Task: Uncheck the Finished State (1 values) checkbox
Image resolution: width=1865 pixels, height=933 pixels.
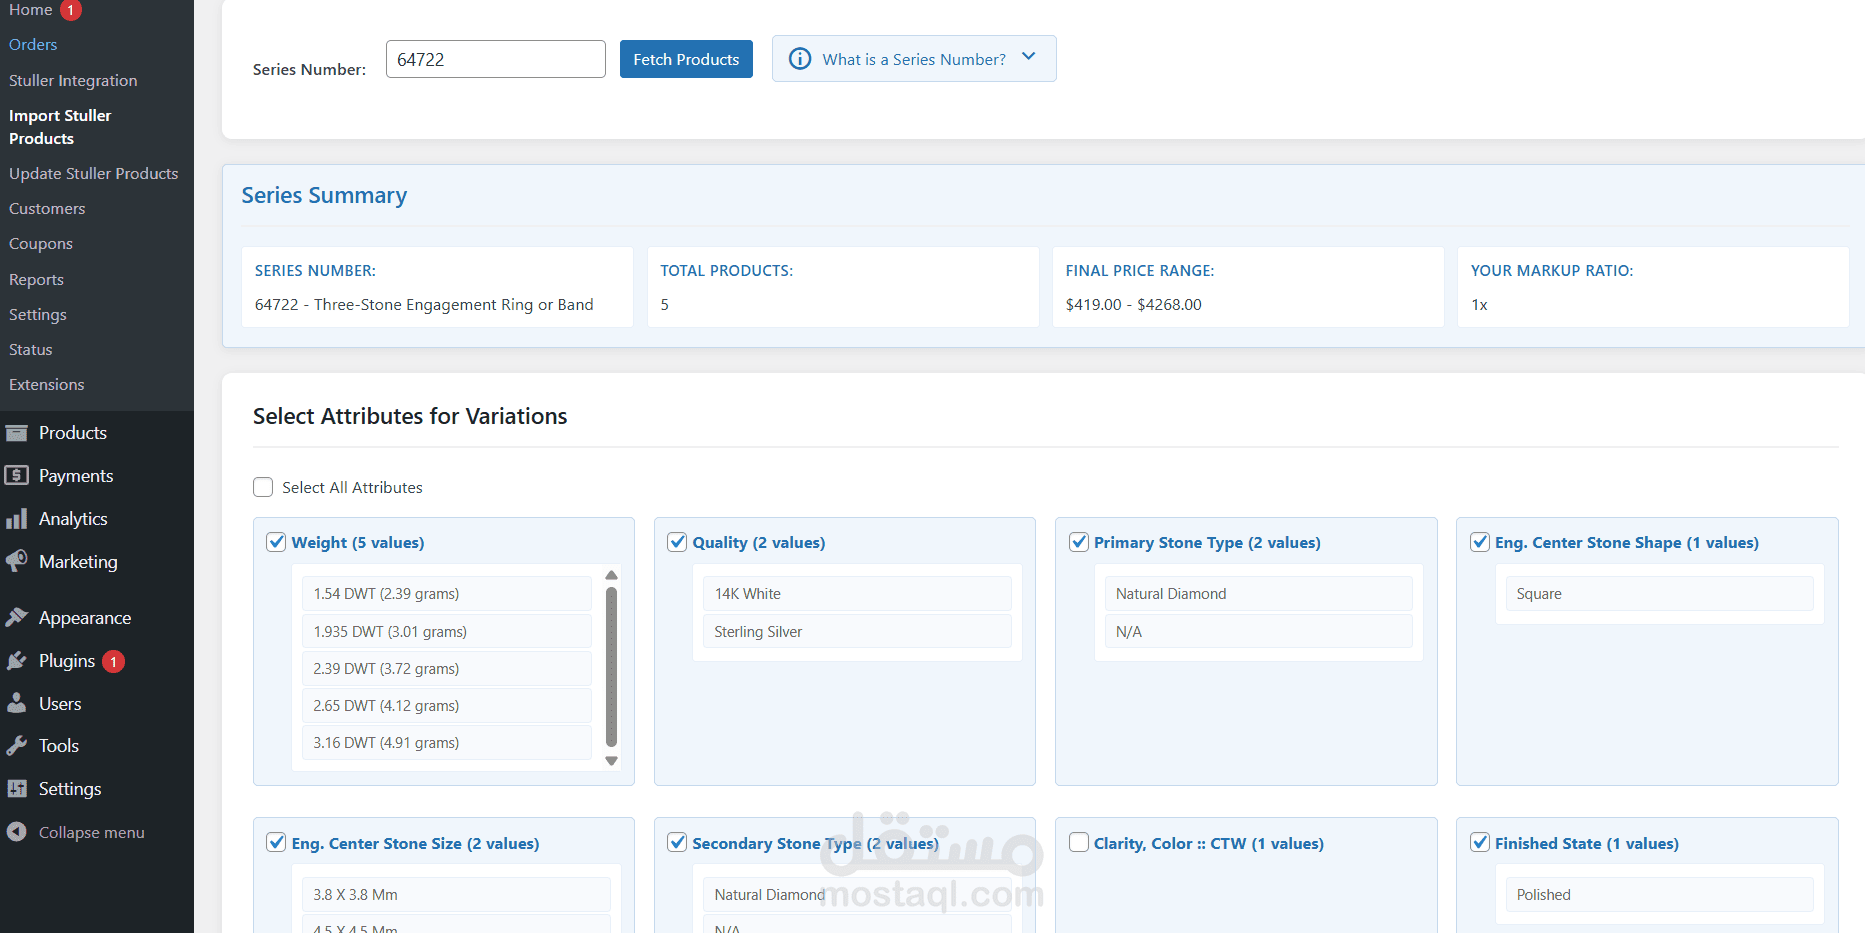Action: click(1480, 842)
